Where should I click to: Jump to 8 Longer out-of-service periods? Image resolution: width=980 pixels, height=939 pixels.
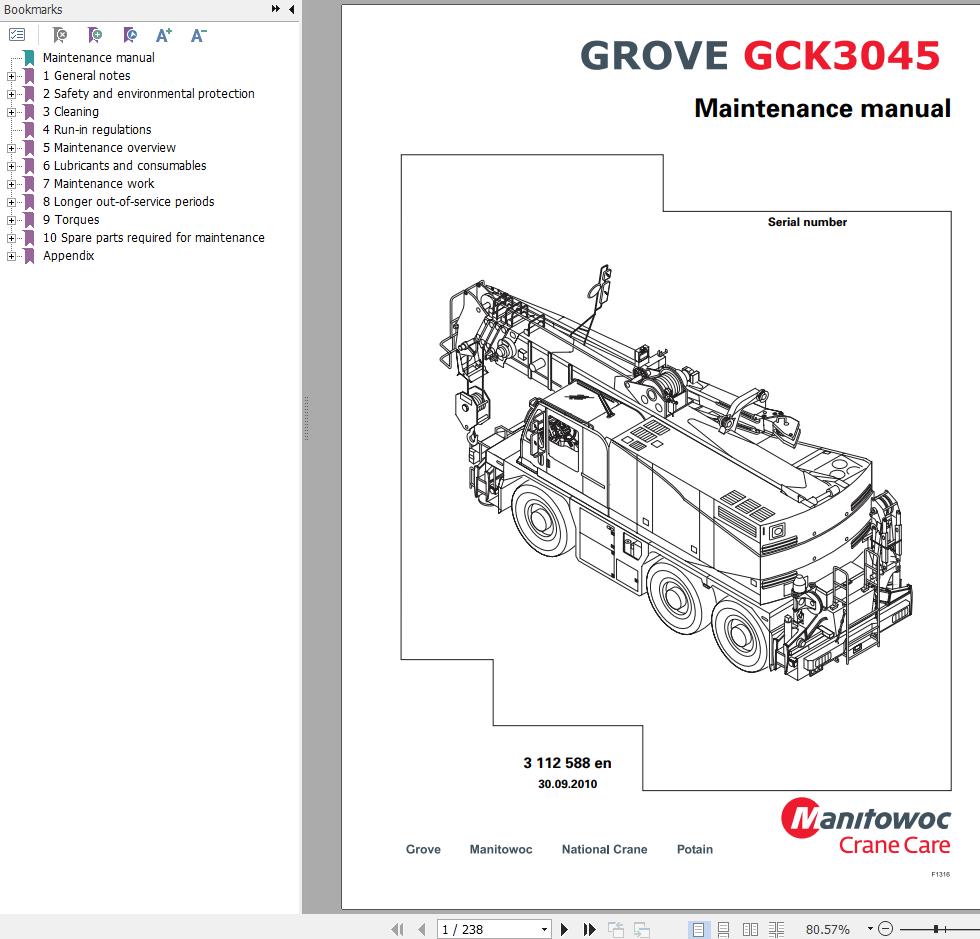click(129, 202)
